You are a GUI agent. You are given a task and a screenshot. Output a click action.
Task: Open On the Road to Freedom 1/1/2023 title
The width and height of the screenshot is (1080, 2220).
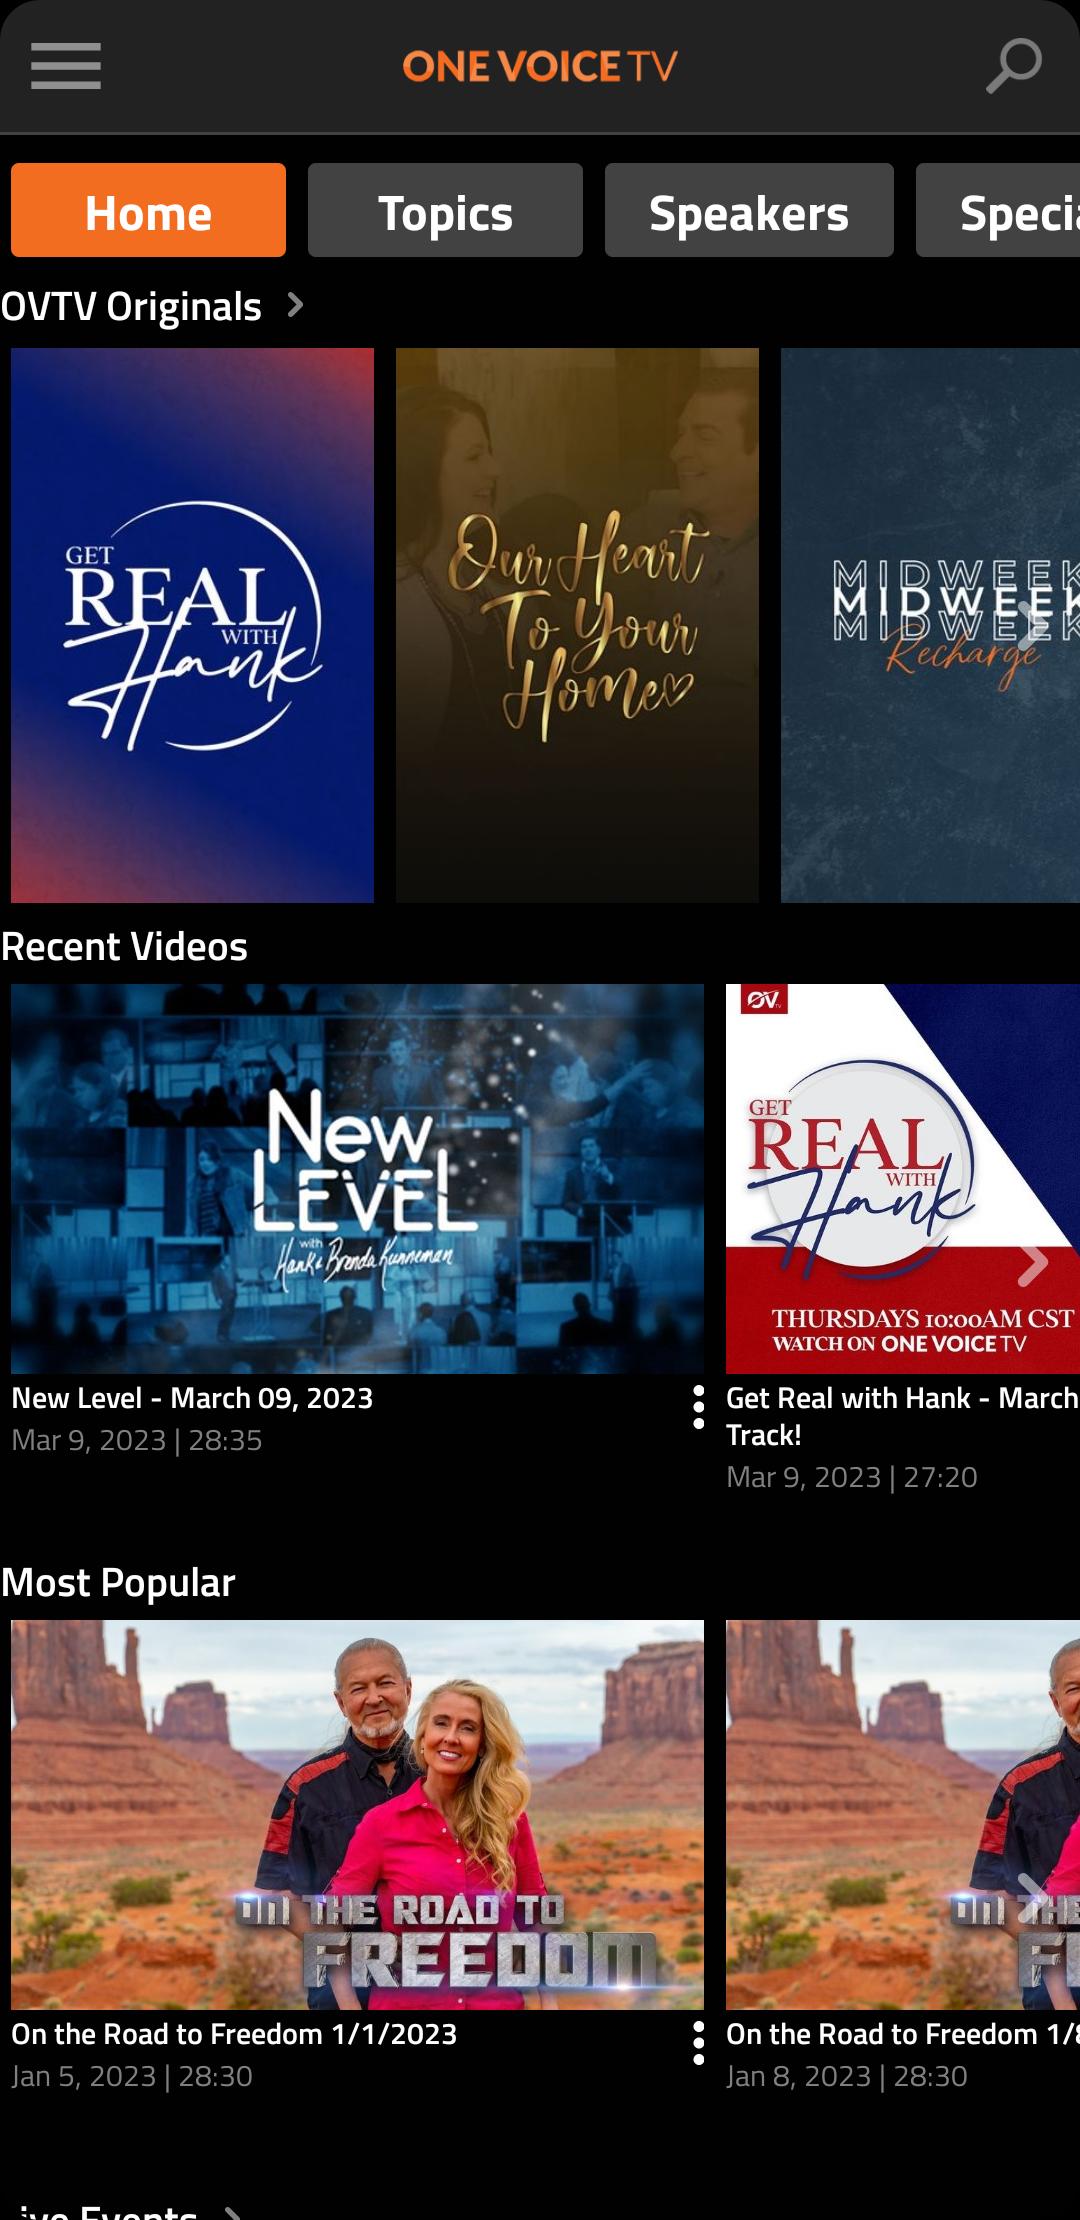pyautogui.click(x=234, y=2034)
